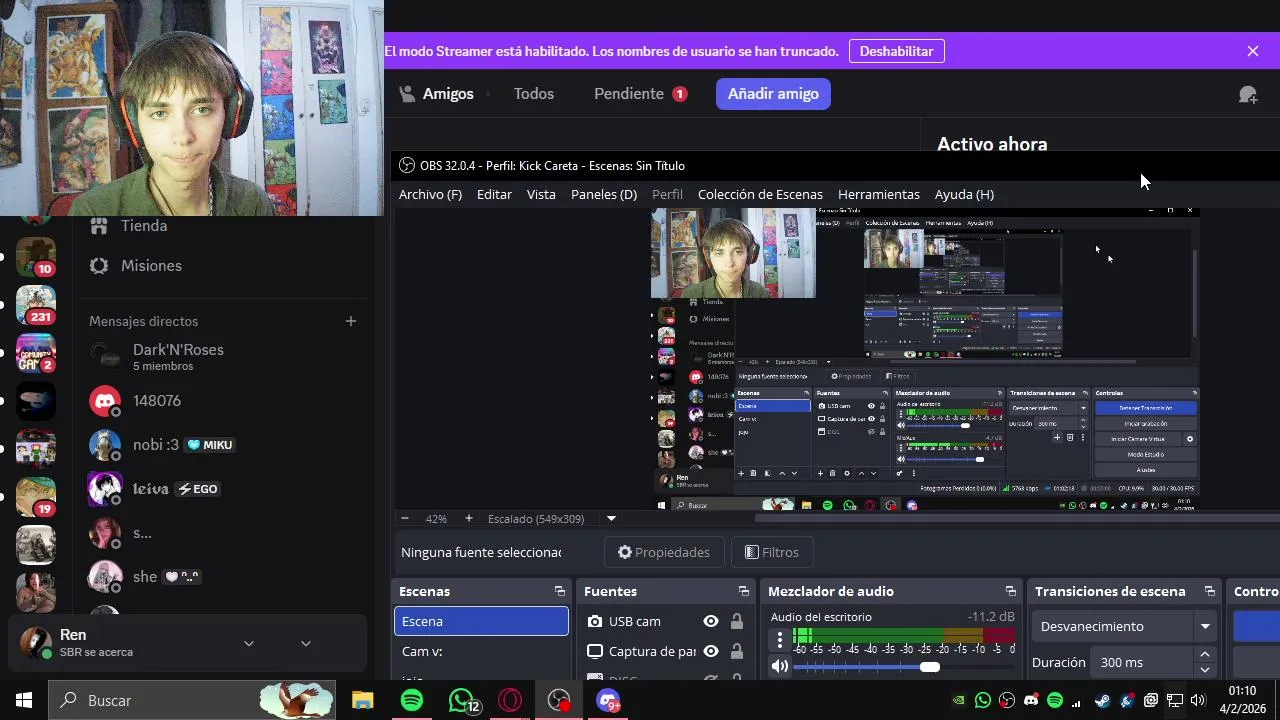Screen dimensions: 1280x720
Task: Open Discord server icon with 231 badge
Action: click(36, 305)
